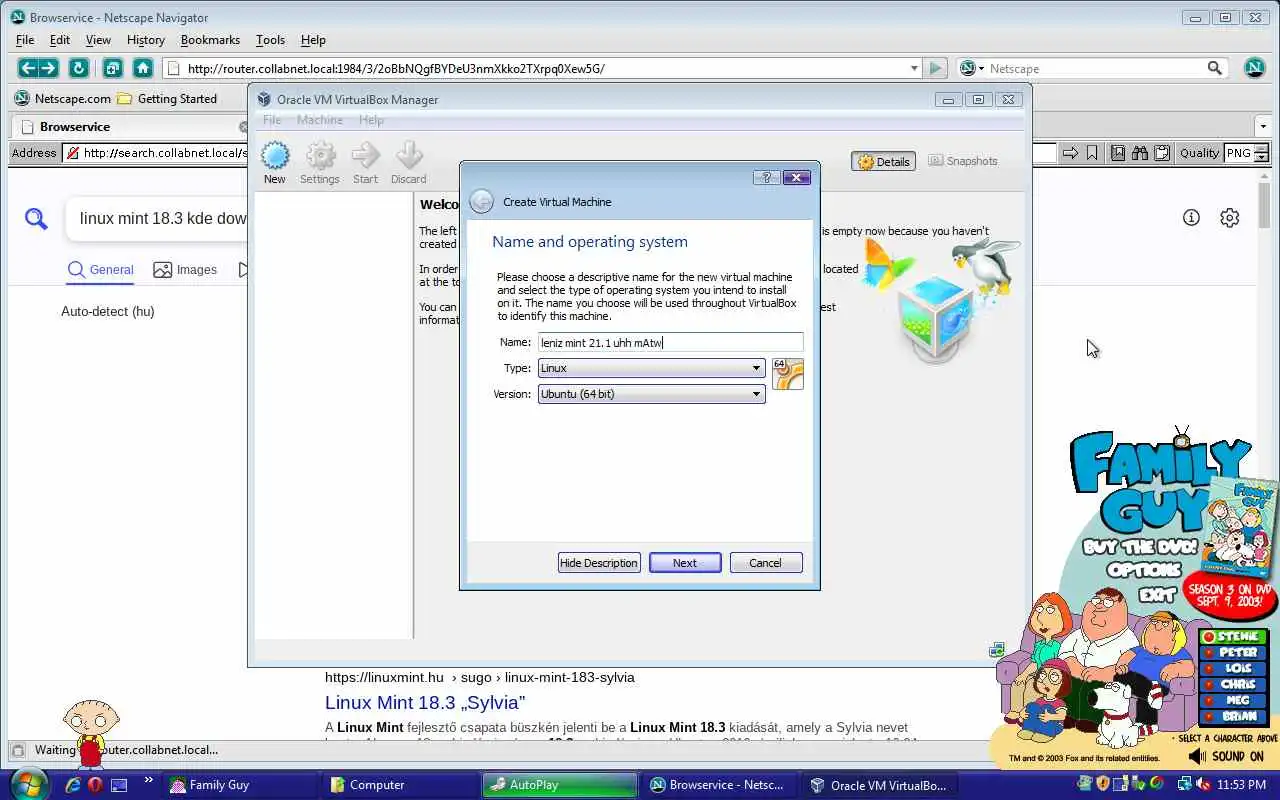Viewport: 1280px width, 800px height.
Task: Click Hide Description button
Action: (599, 563)
